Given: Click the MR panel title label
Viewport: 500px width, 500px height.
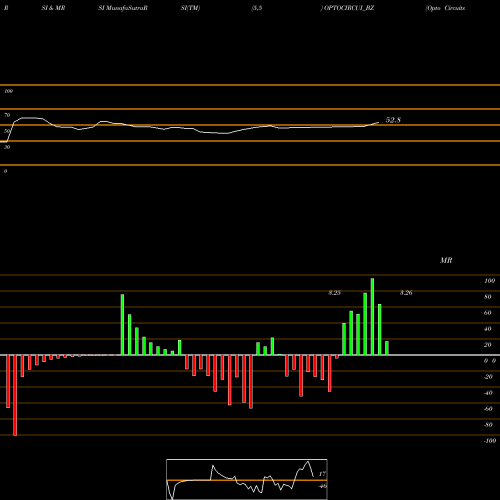Looking at the screenshot, I should (x=446, y=260).
